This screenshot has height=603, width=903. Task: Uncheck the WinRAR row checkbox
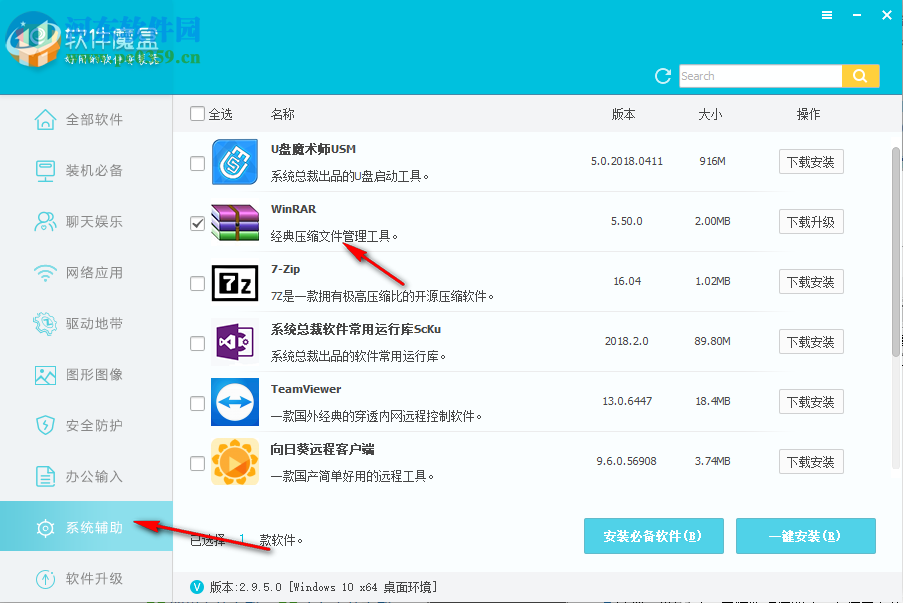pos(198,223)
